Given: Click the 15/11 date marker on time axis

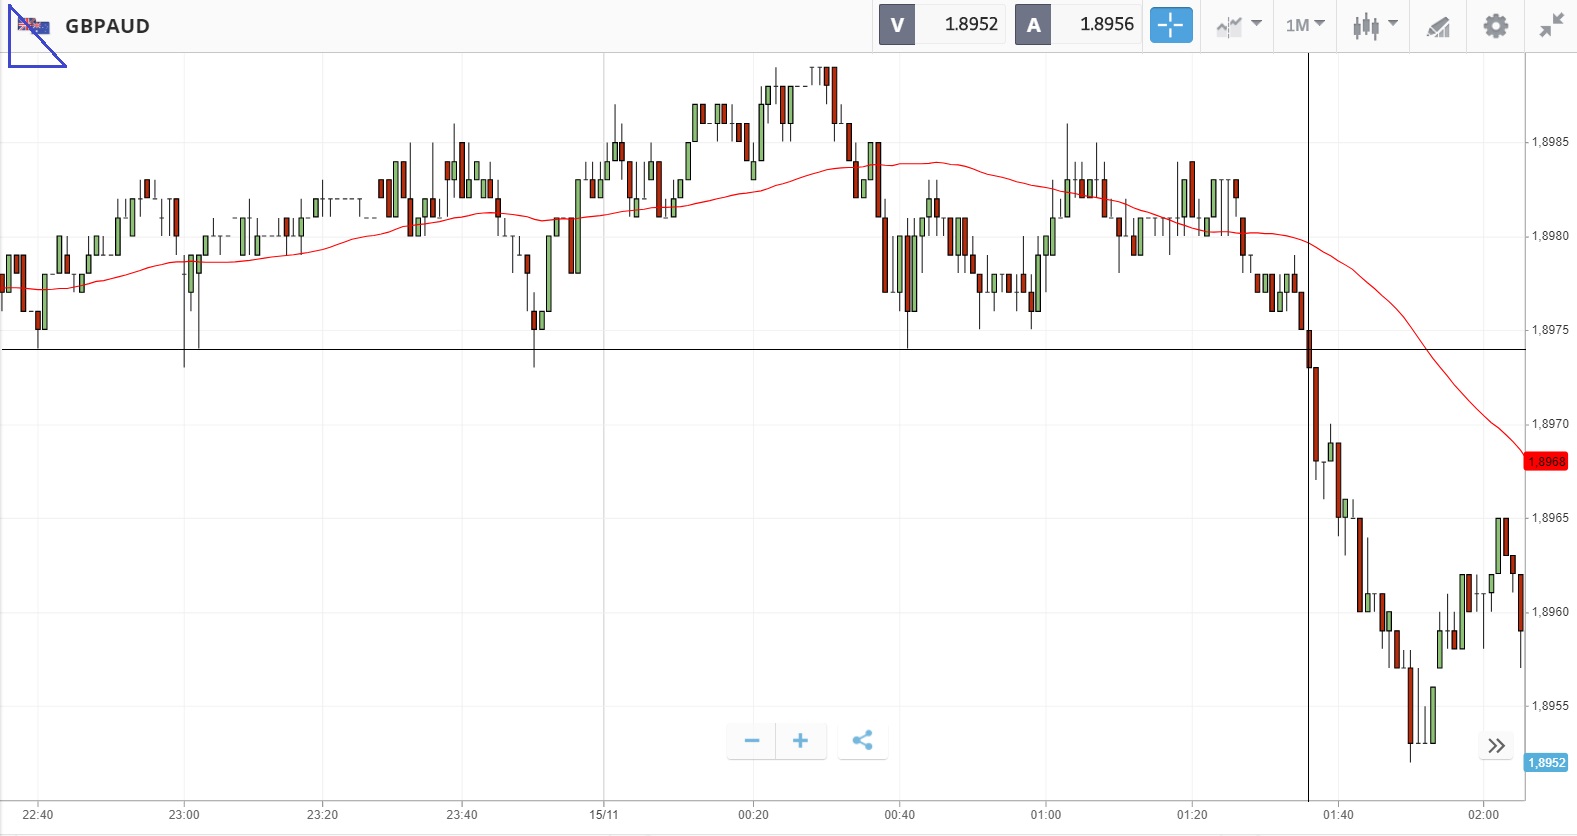Looking at the screenshot, I should (604, 815).
